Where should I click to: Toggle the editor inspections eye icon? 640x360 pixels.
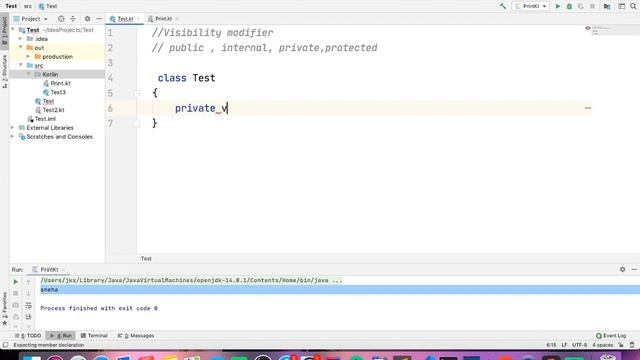point(588,28)
